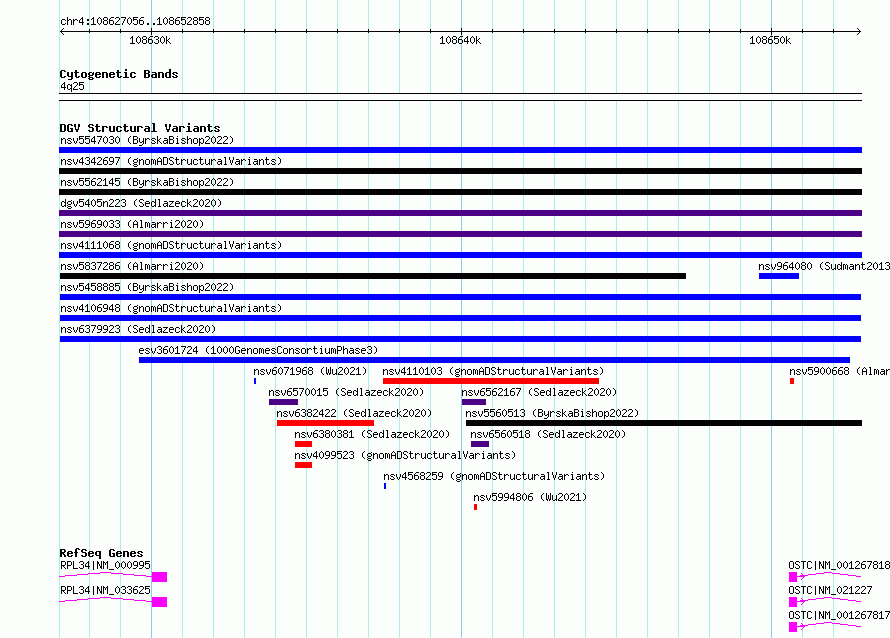The image size is (890, 638).
Task: Click the magenta RPL34 NM_033625 exon block
Action: 159,602
